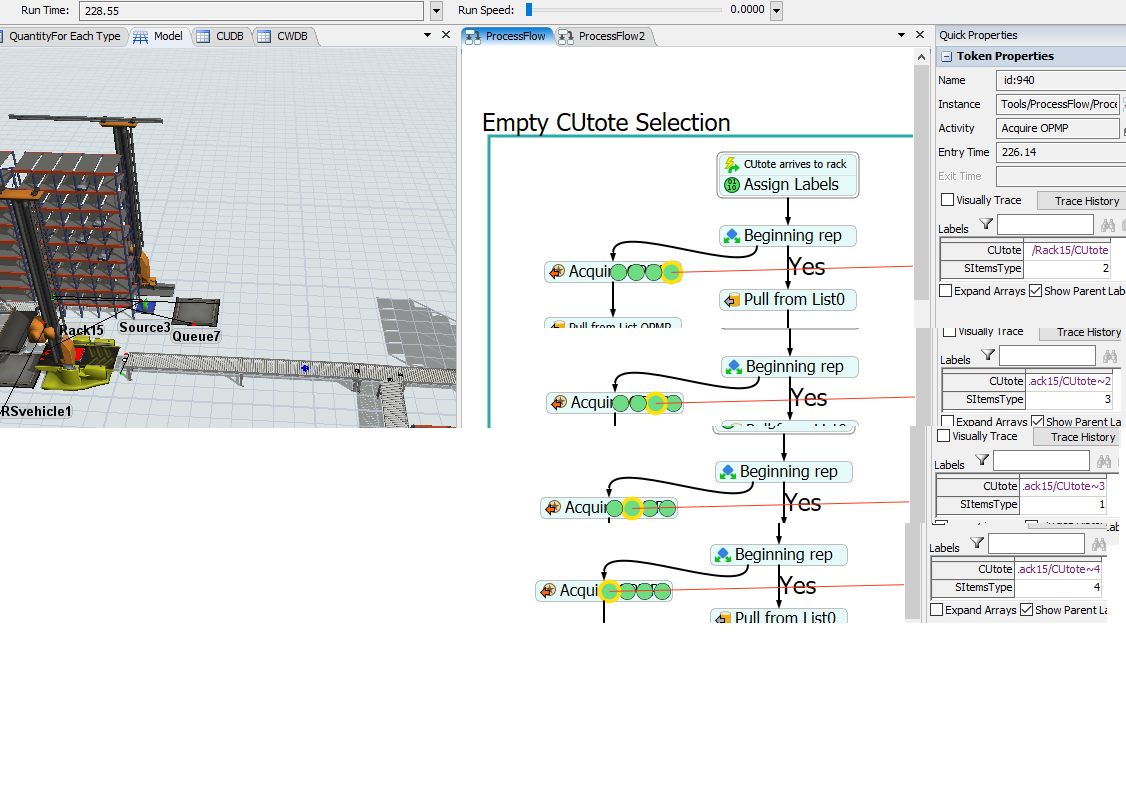Click the token Name field showing id:940
1126x811 pixels.
1060,79
